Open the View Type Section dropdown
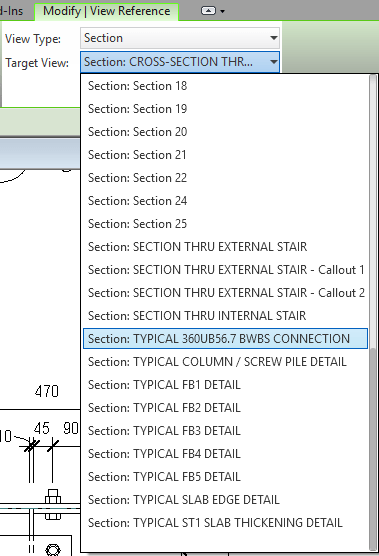This screenshot has height=556, width=379. coord(180,38)
